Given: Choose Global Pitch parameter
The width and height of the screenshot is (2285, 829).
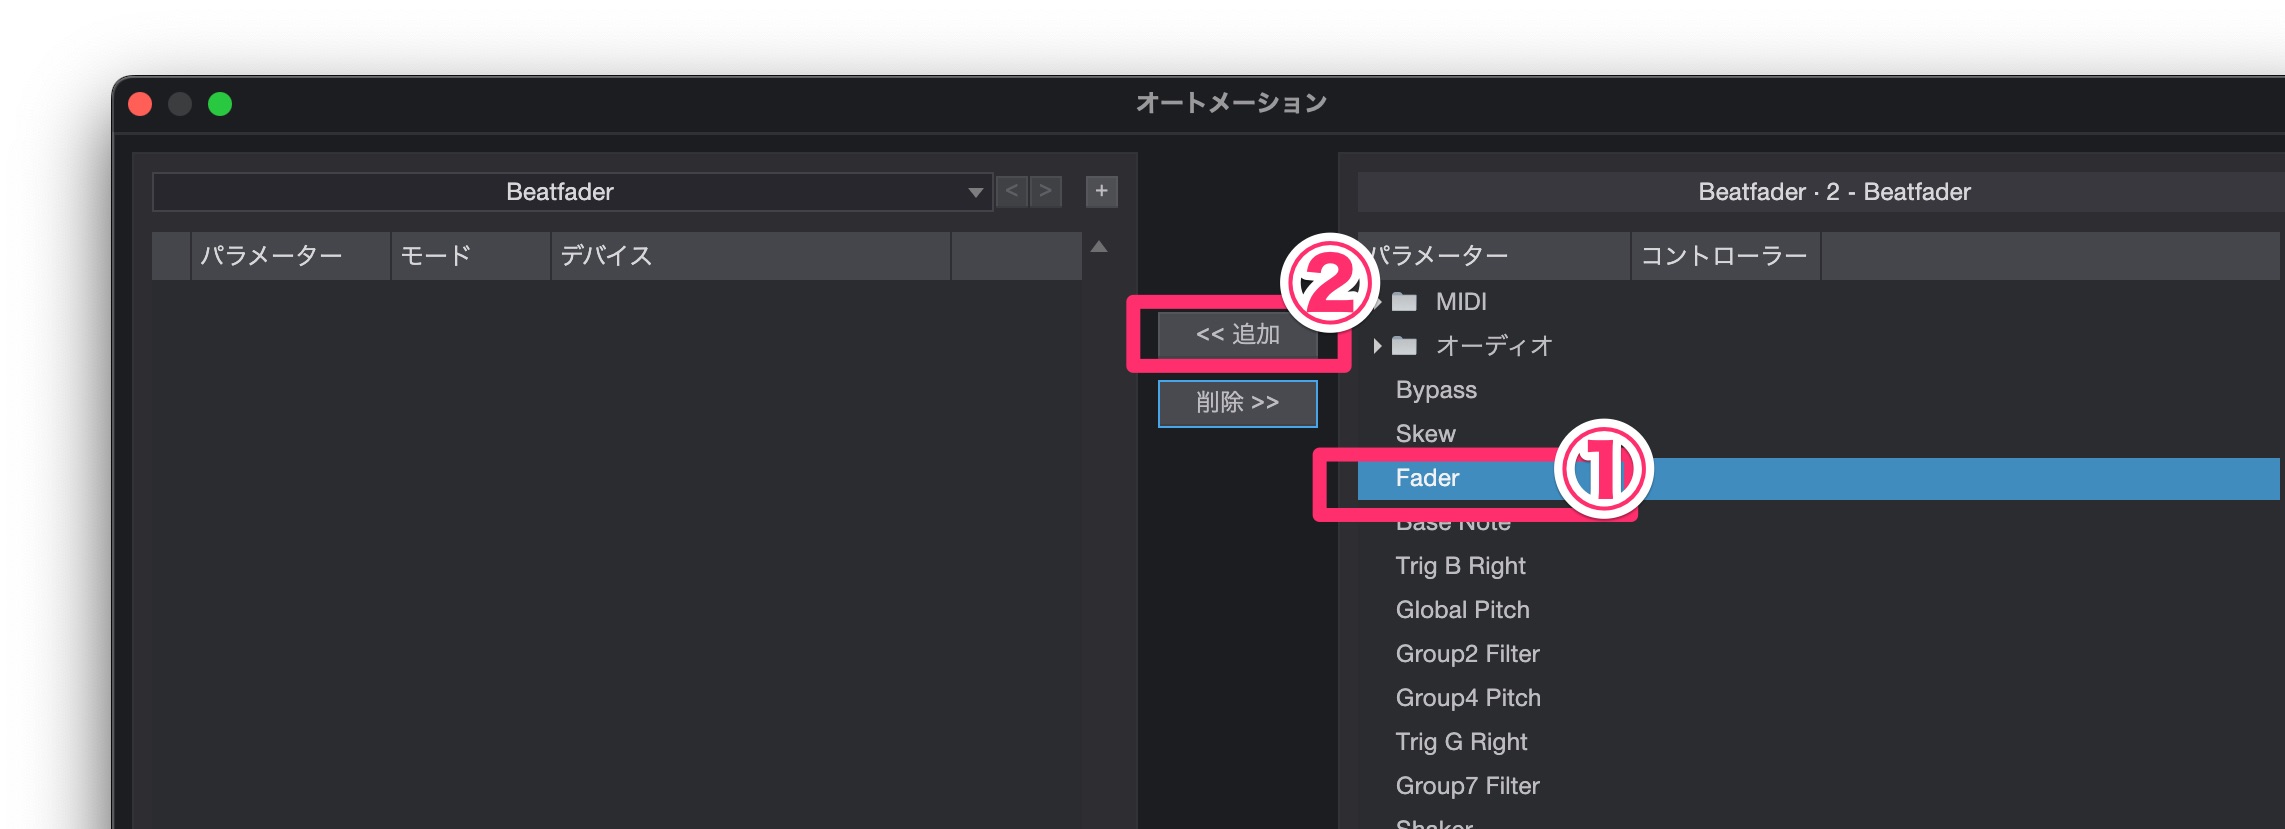Looking at the screenshot, I should click(1462, 610).
